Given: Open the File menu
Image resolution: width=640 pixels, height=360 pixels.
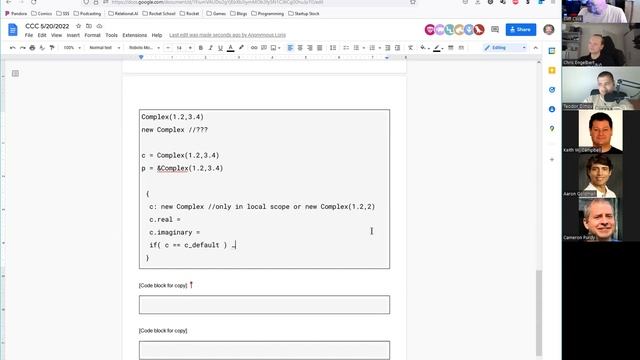Looking at the screenshot, I should (x=29, y=36).
